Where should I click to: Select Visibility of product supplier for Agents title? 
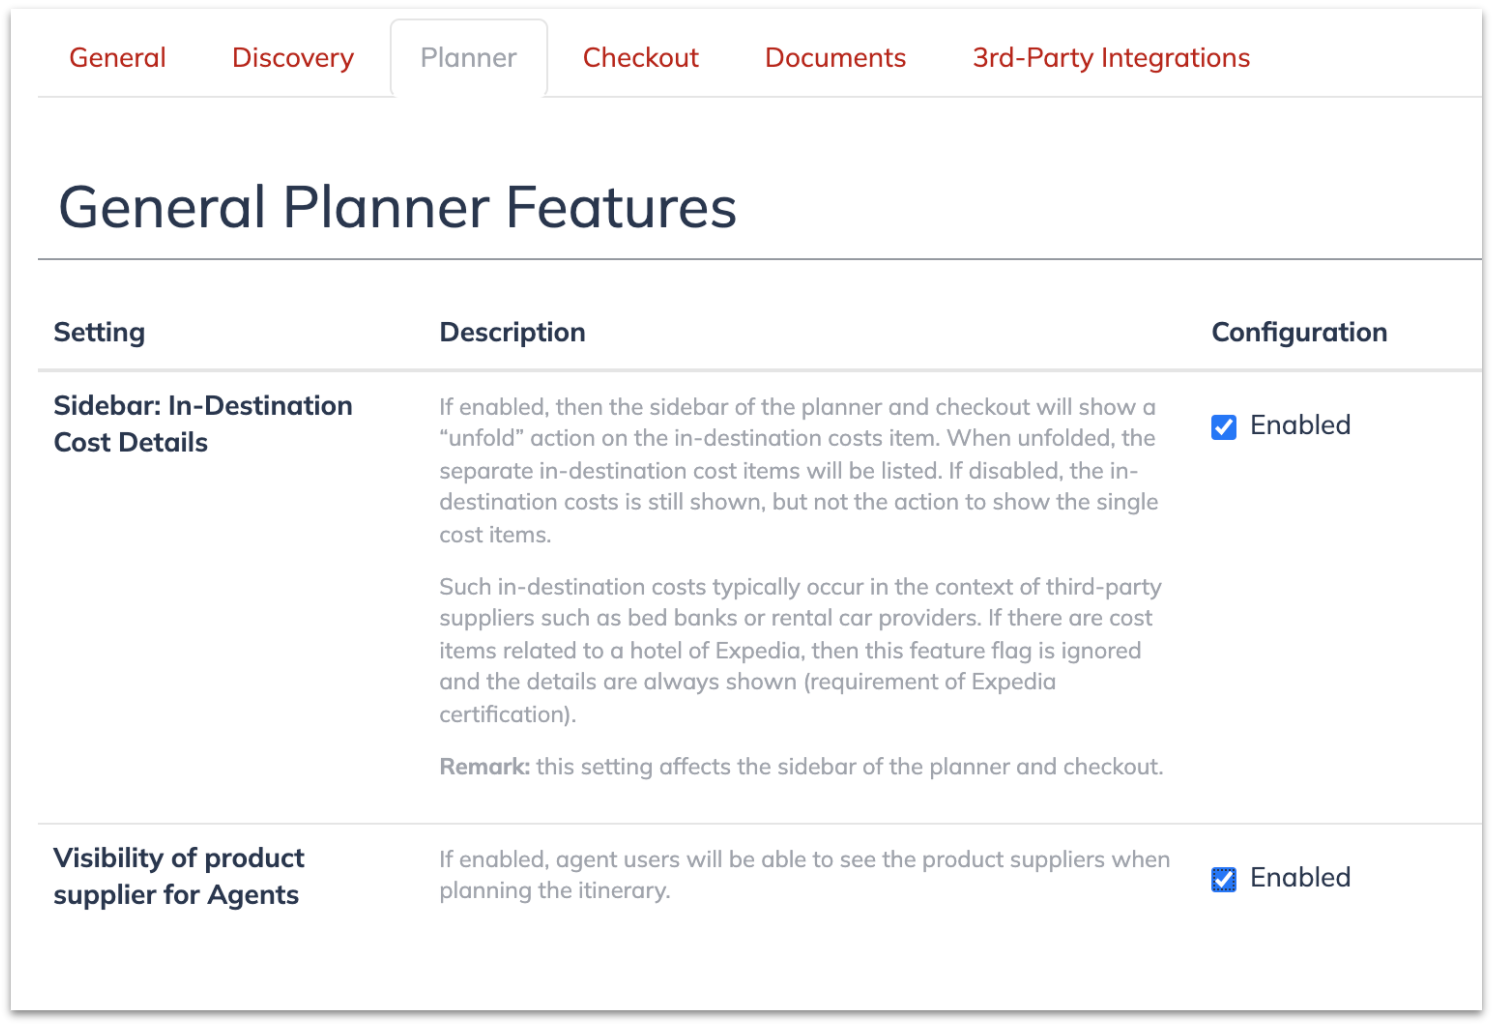pyautogui.click(x=179, y=876)
